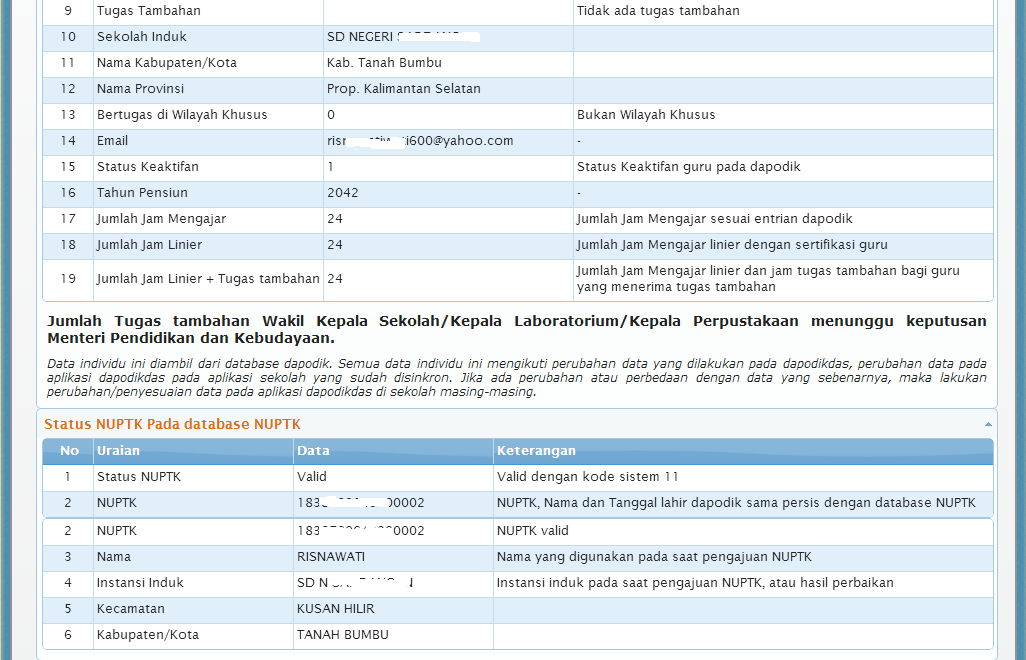Click the 'Instansi Induk' label
The height and width of the screenshot is (660, 1026).
tap(140, 583)
